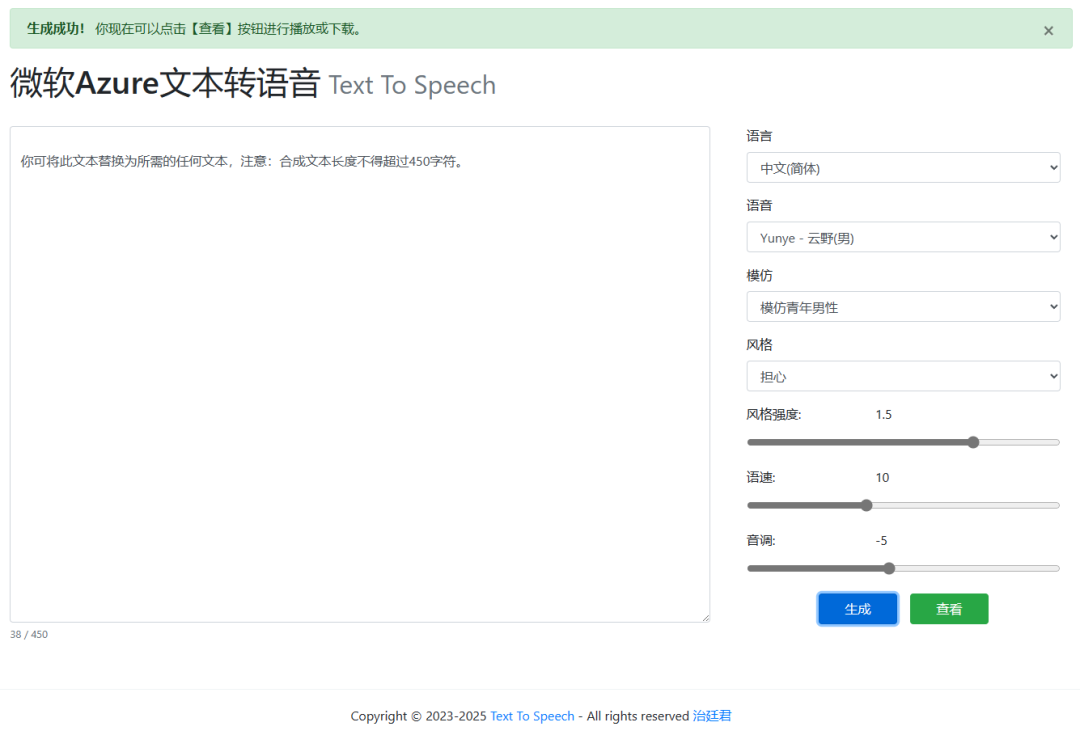Screen dimensions: 1080x735
Task: Click the 38 / 450 character counter
Action: pos(29,634)
